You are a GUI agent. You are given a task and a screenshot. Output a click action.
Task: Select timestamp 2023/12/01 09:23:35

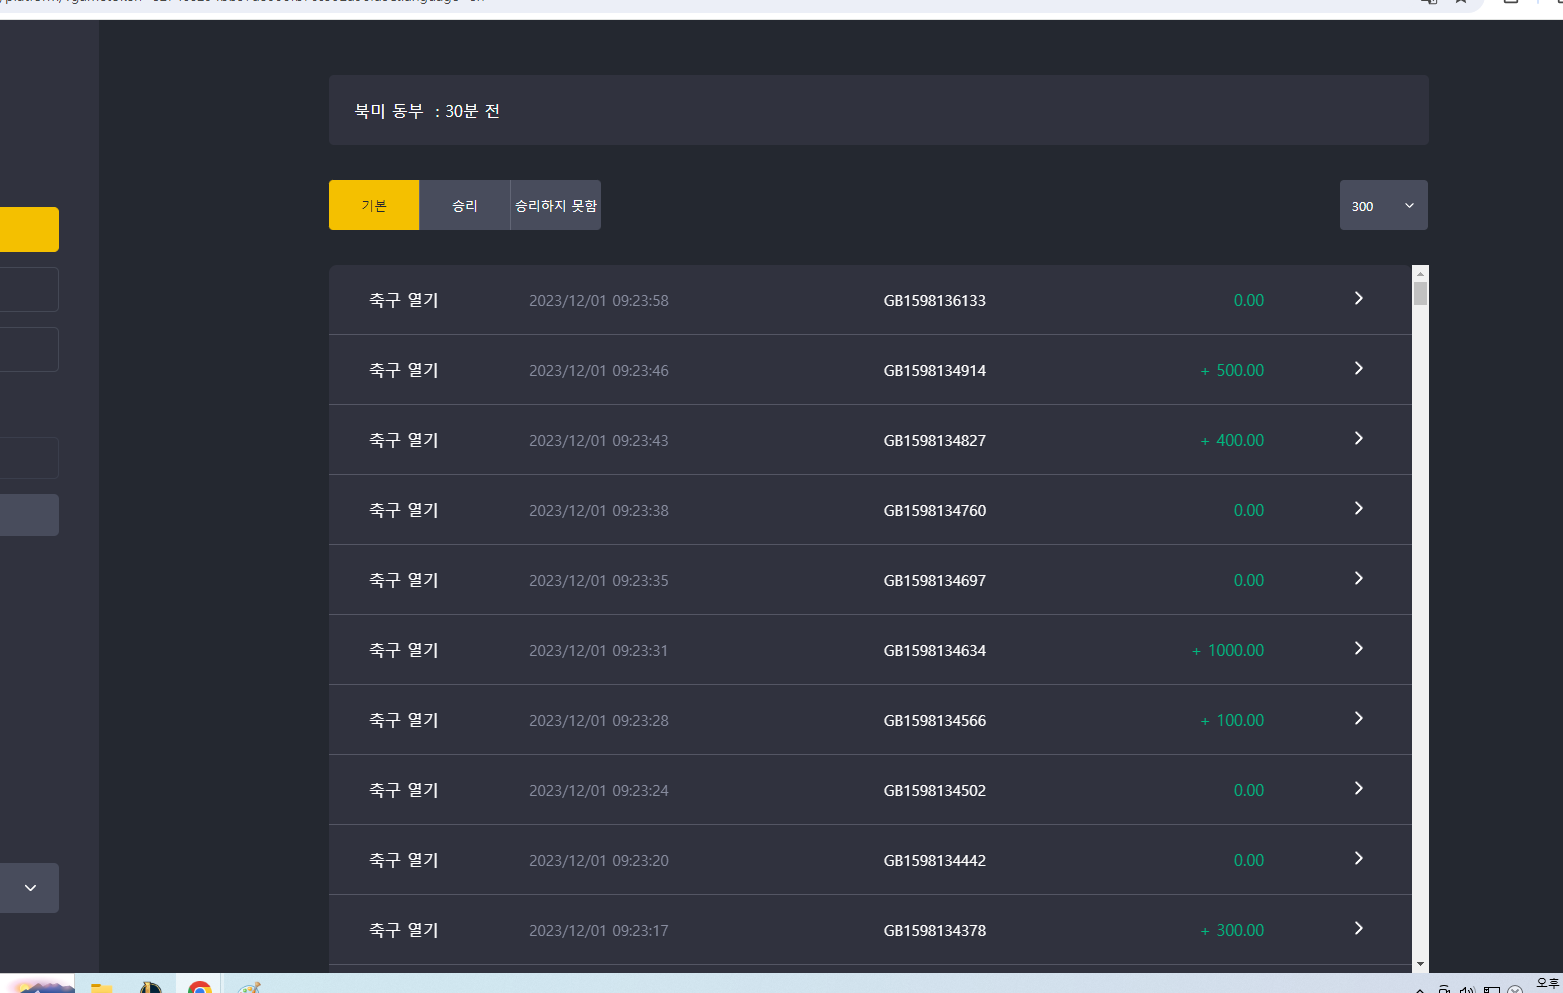click(599, 580)
